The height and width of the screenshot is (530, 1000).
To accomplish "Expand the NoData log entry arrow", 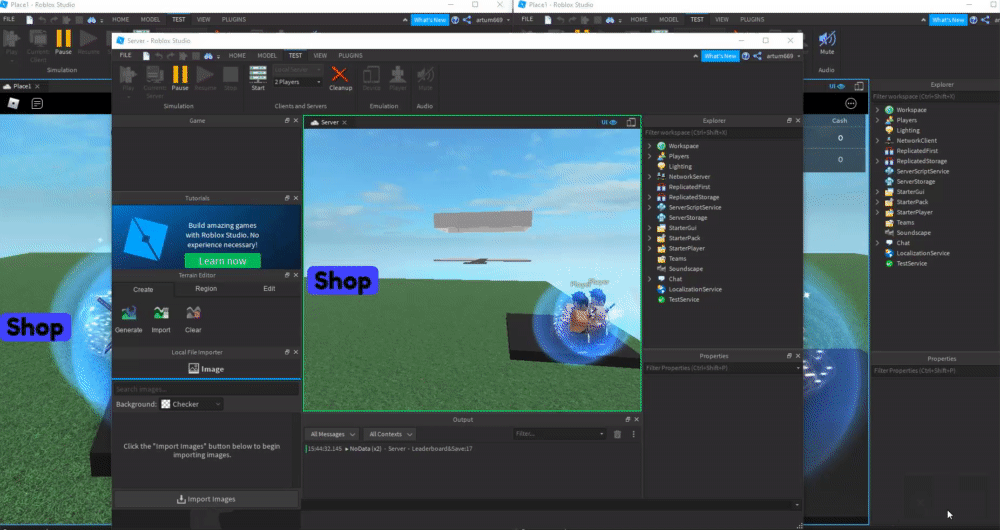I will [x=347, y=449].
